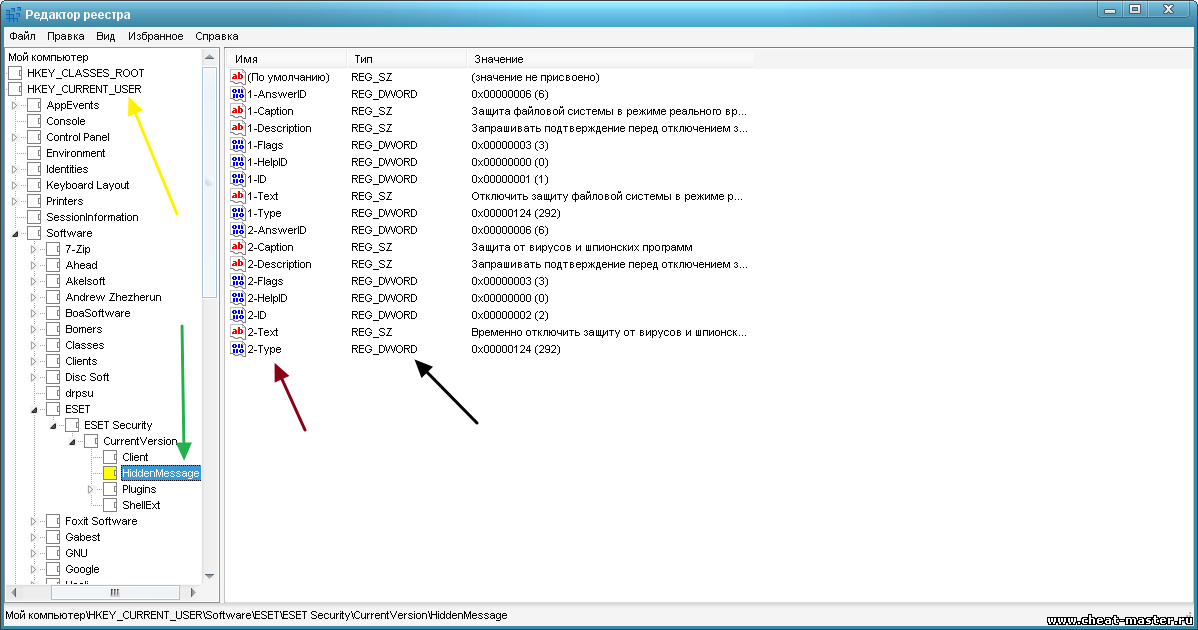Select the Andrew Zhezherun key
Screen dimensions: 1198x630
click(113, 298)
